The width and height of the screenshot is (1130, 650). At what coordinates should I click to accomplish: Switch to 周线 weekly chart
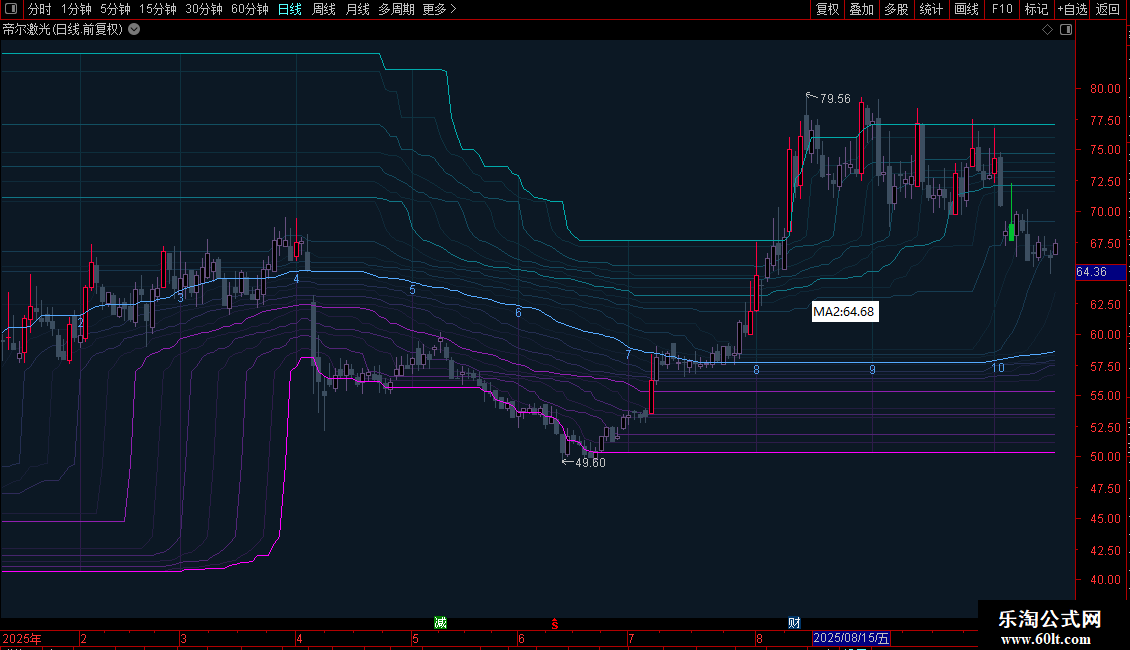pyautogui.click(x=324, y=9)
